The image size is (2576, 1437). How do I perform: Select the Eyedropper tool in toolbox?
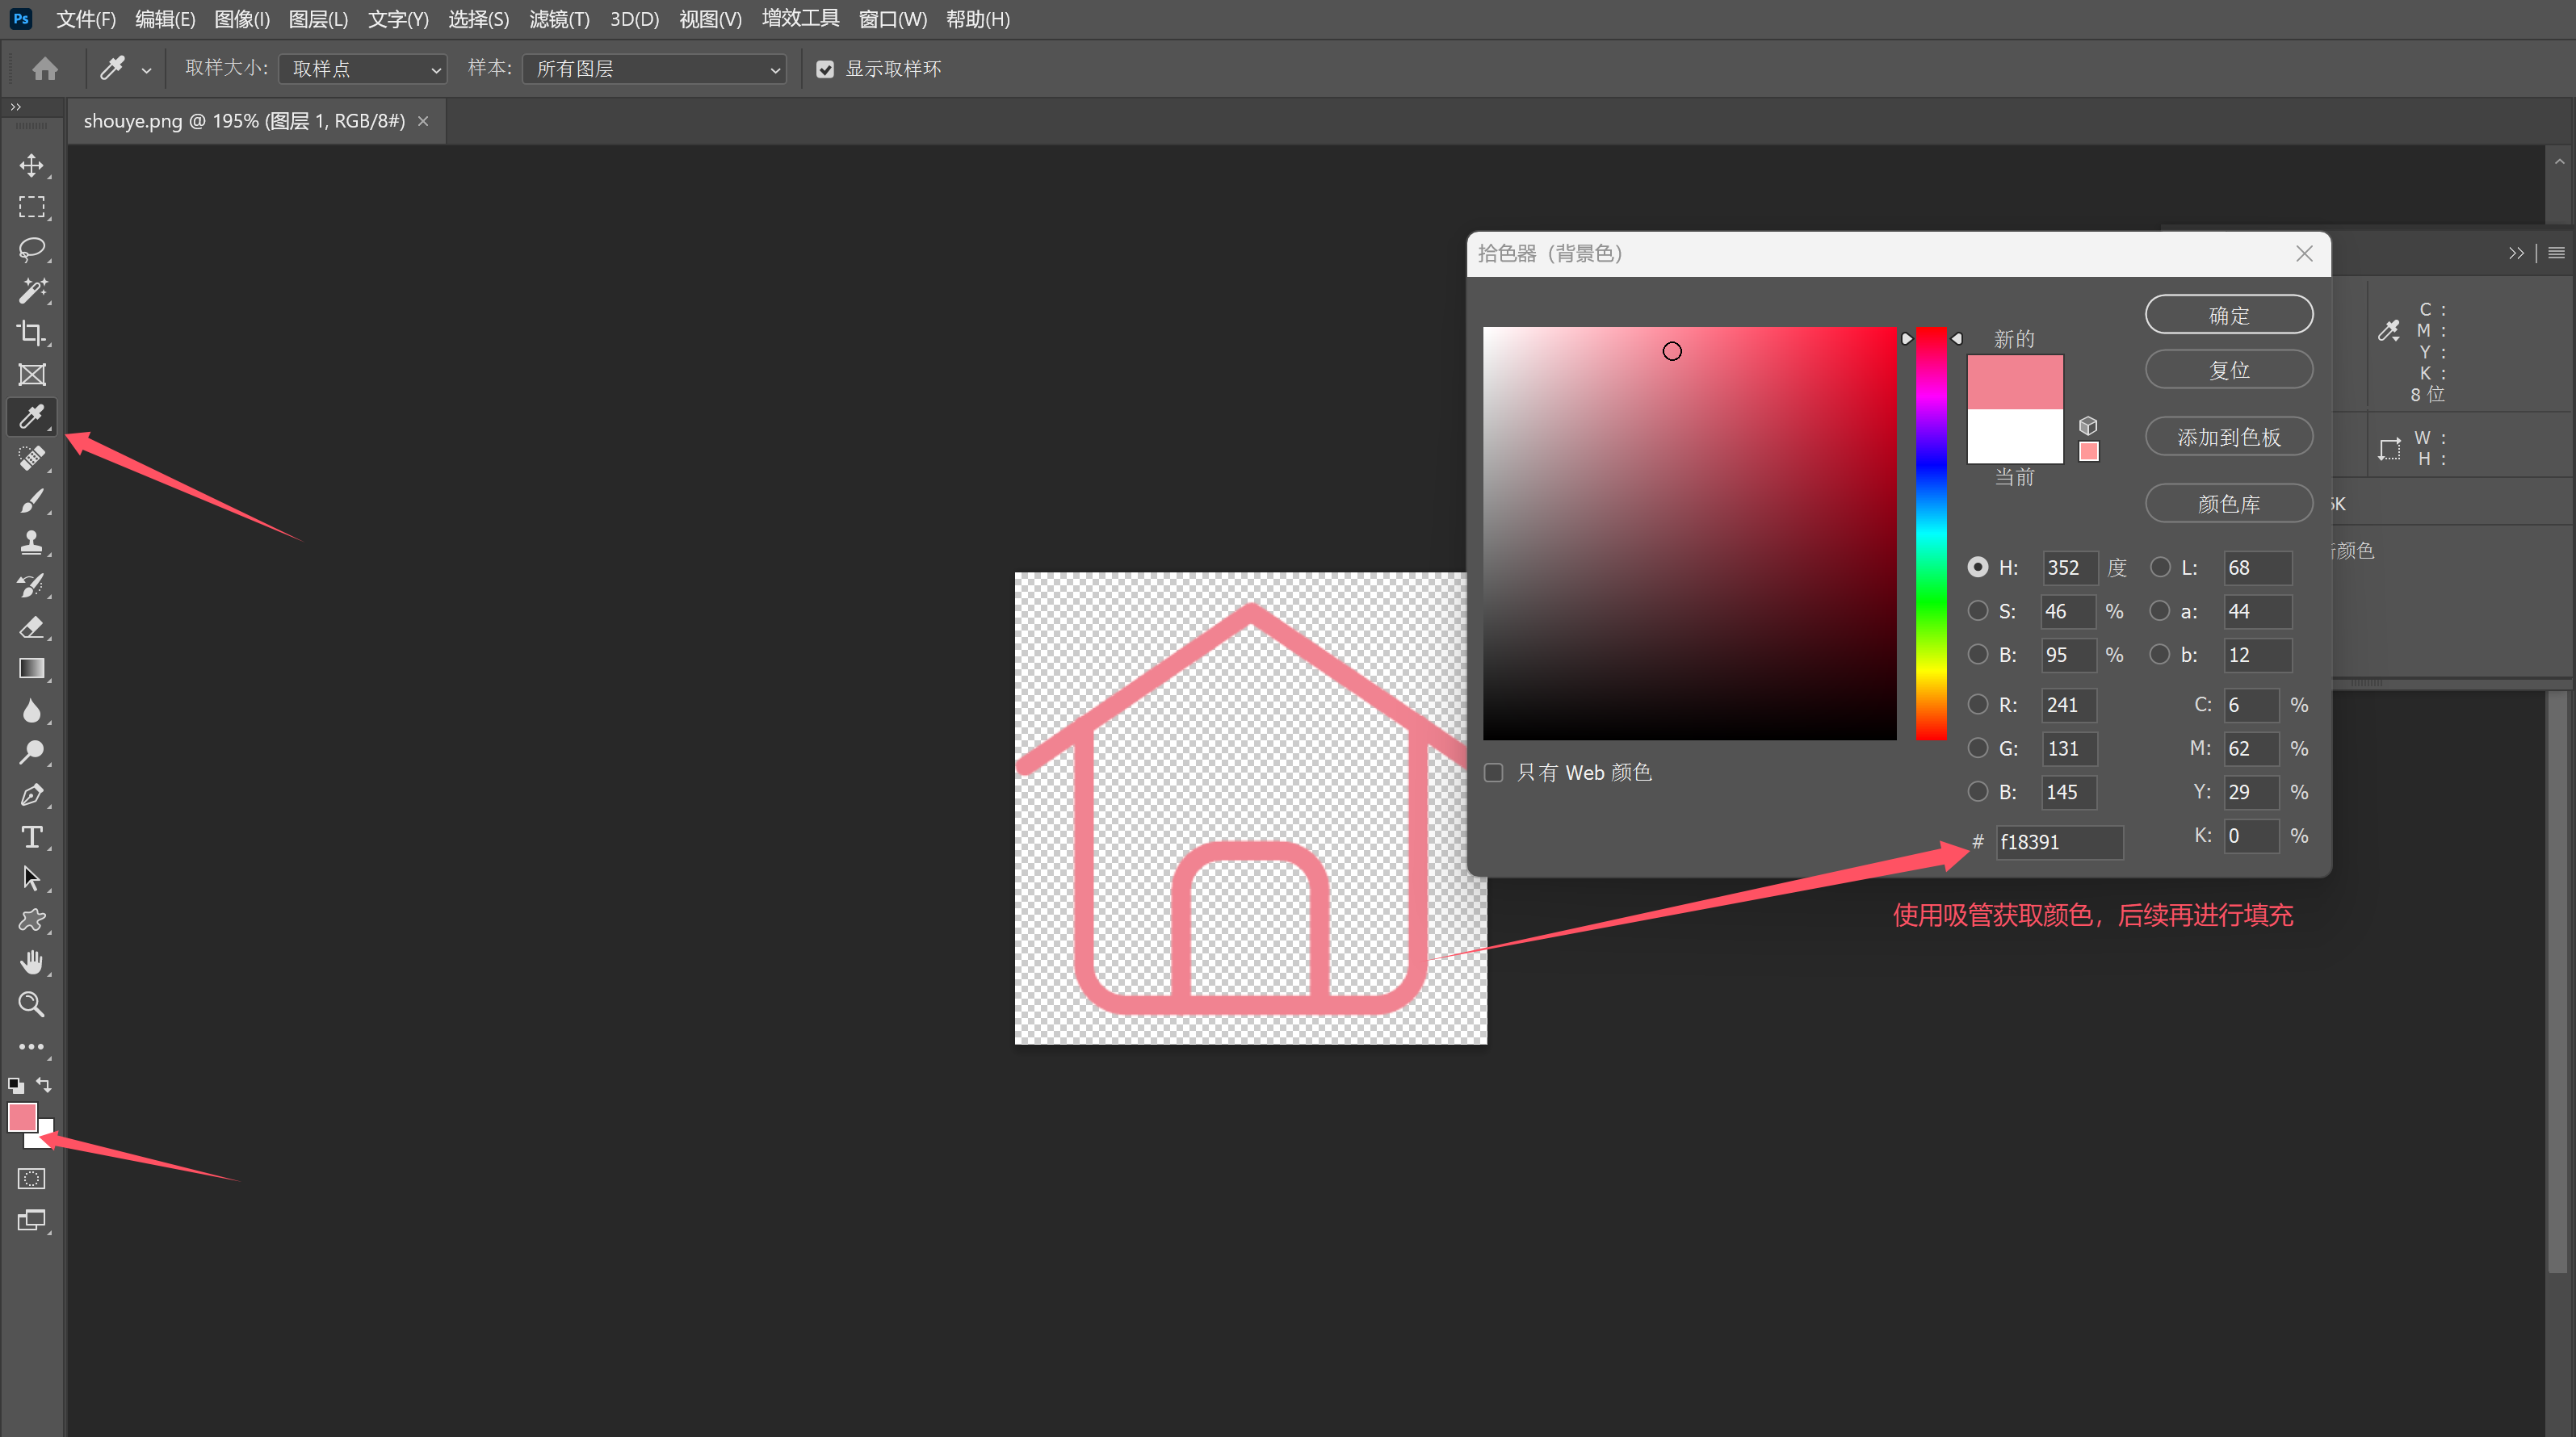click(31, 417)
